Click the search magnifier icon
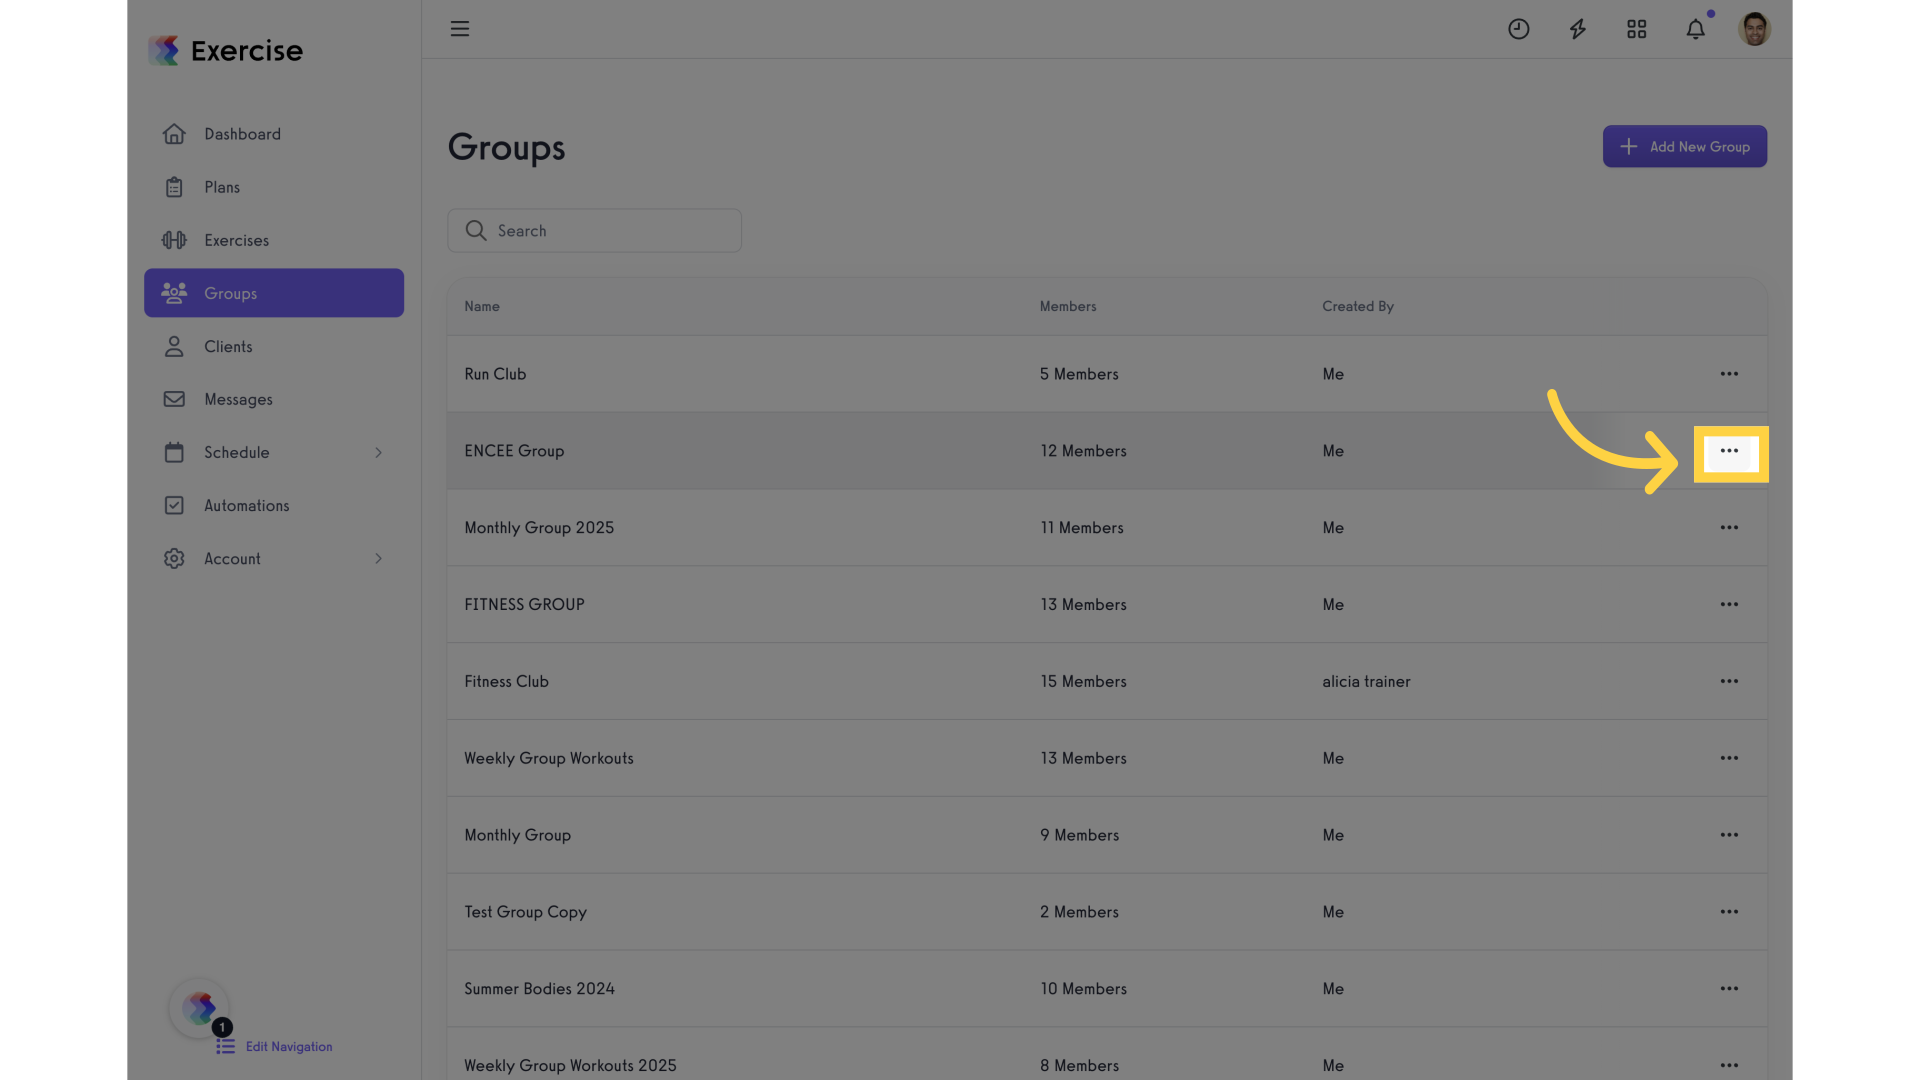The image size is (1920, 1080). [476, 231]
